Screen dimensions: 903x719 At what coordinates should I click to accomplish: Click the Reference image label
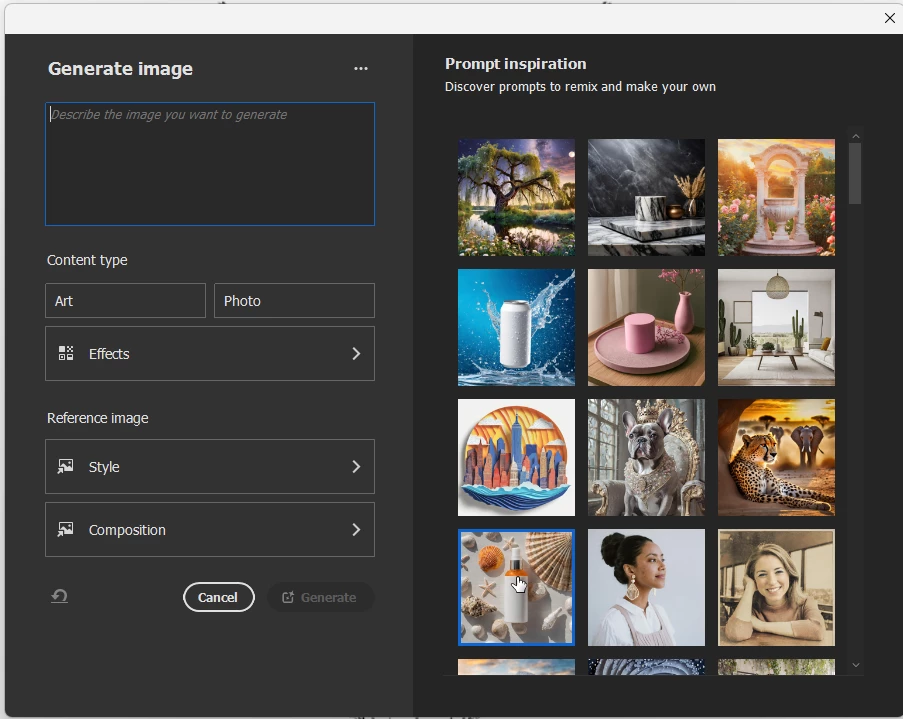click(97, 418)
